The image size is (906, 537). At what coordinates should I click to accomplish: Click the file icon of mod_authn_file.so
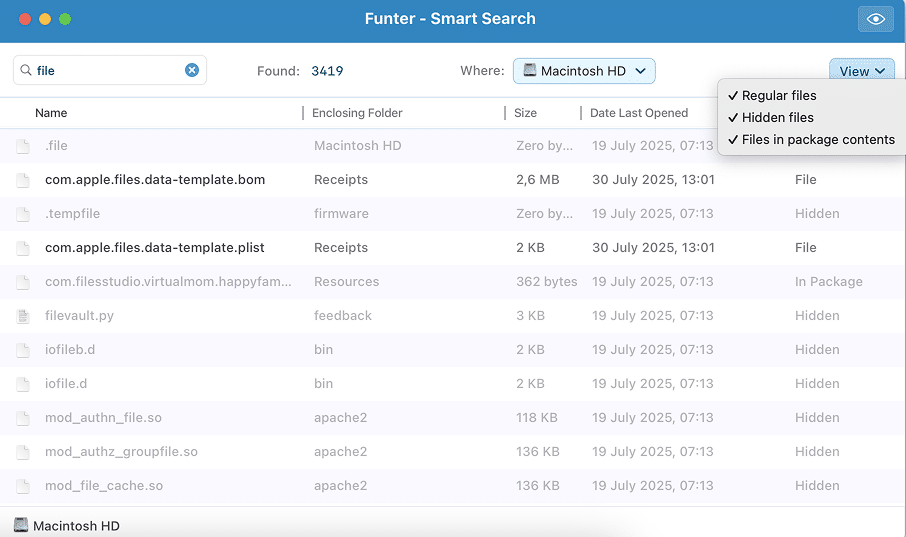[x=23, y=417]
